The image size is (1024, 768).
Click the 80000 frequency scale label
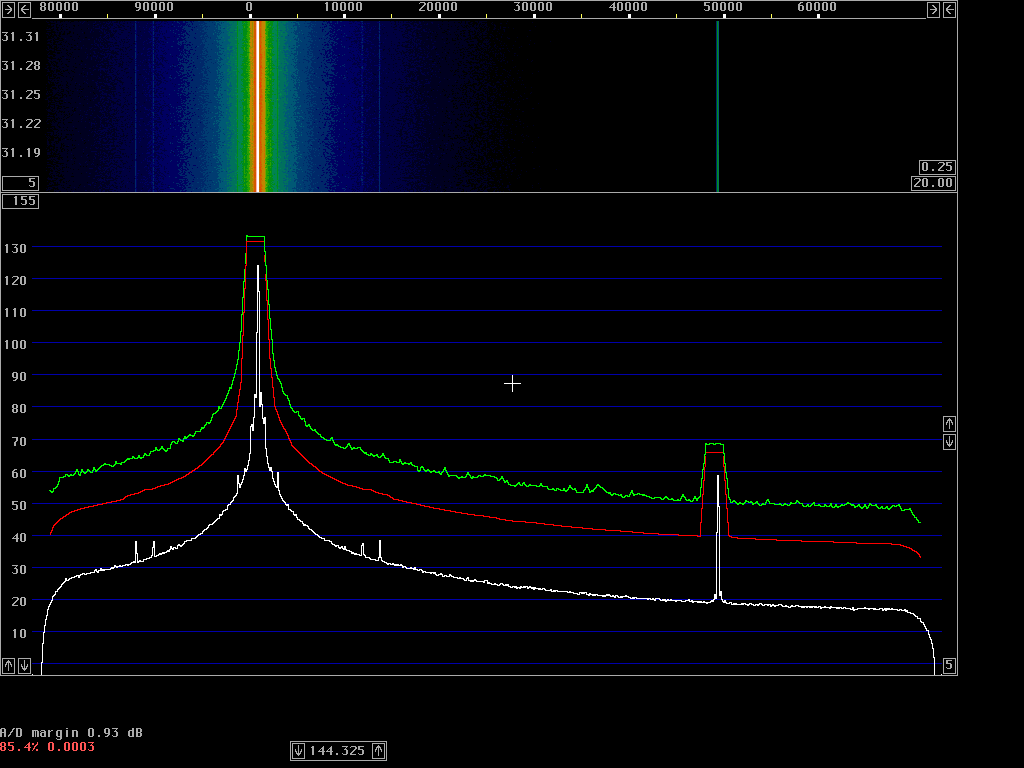pyautogui.click(x=59, y=7)
